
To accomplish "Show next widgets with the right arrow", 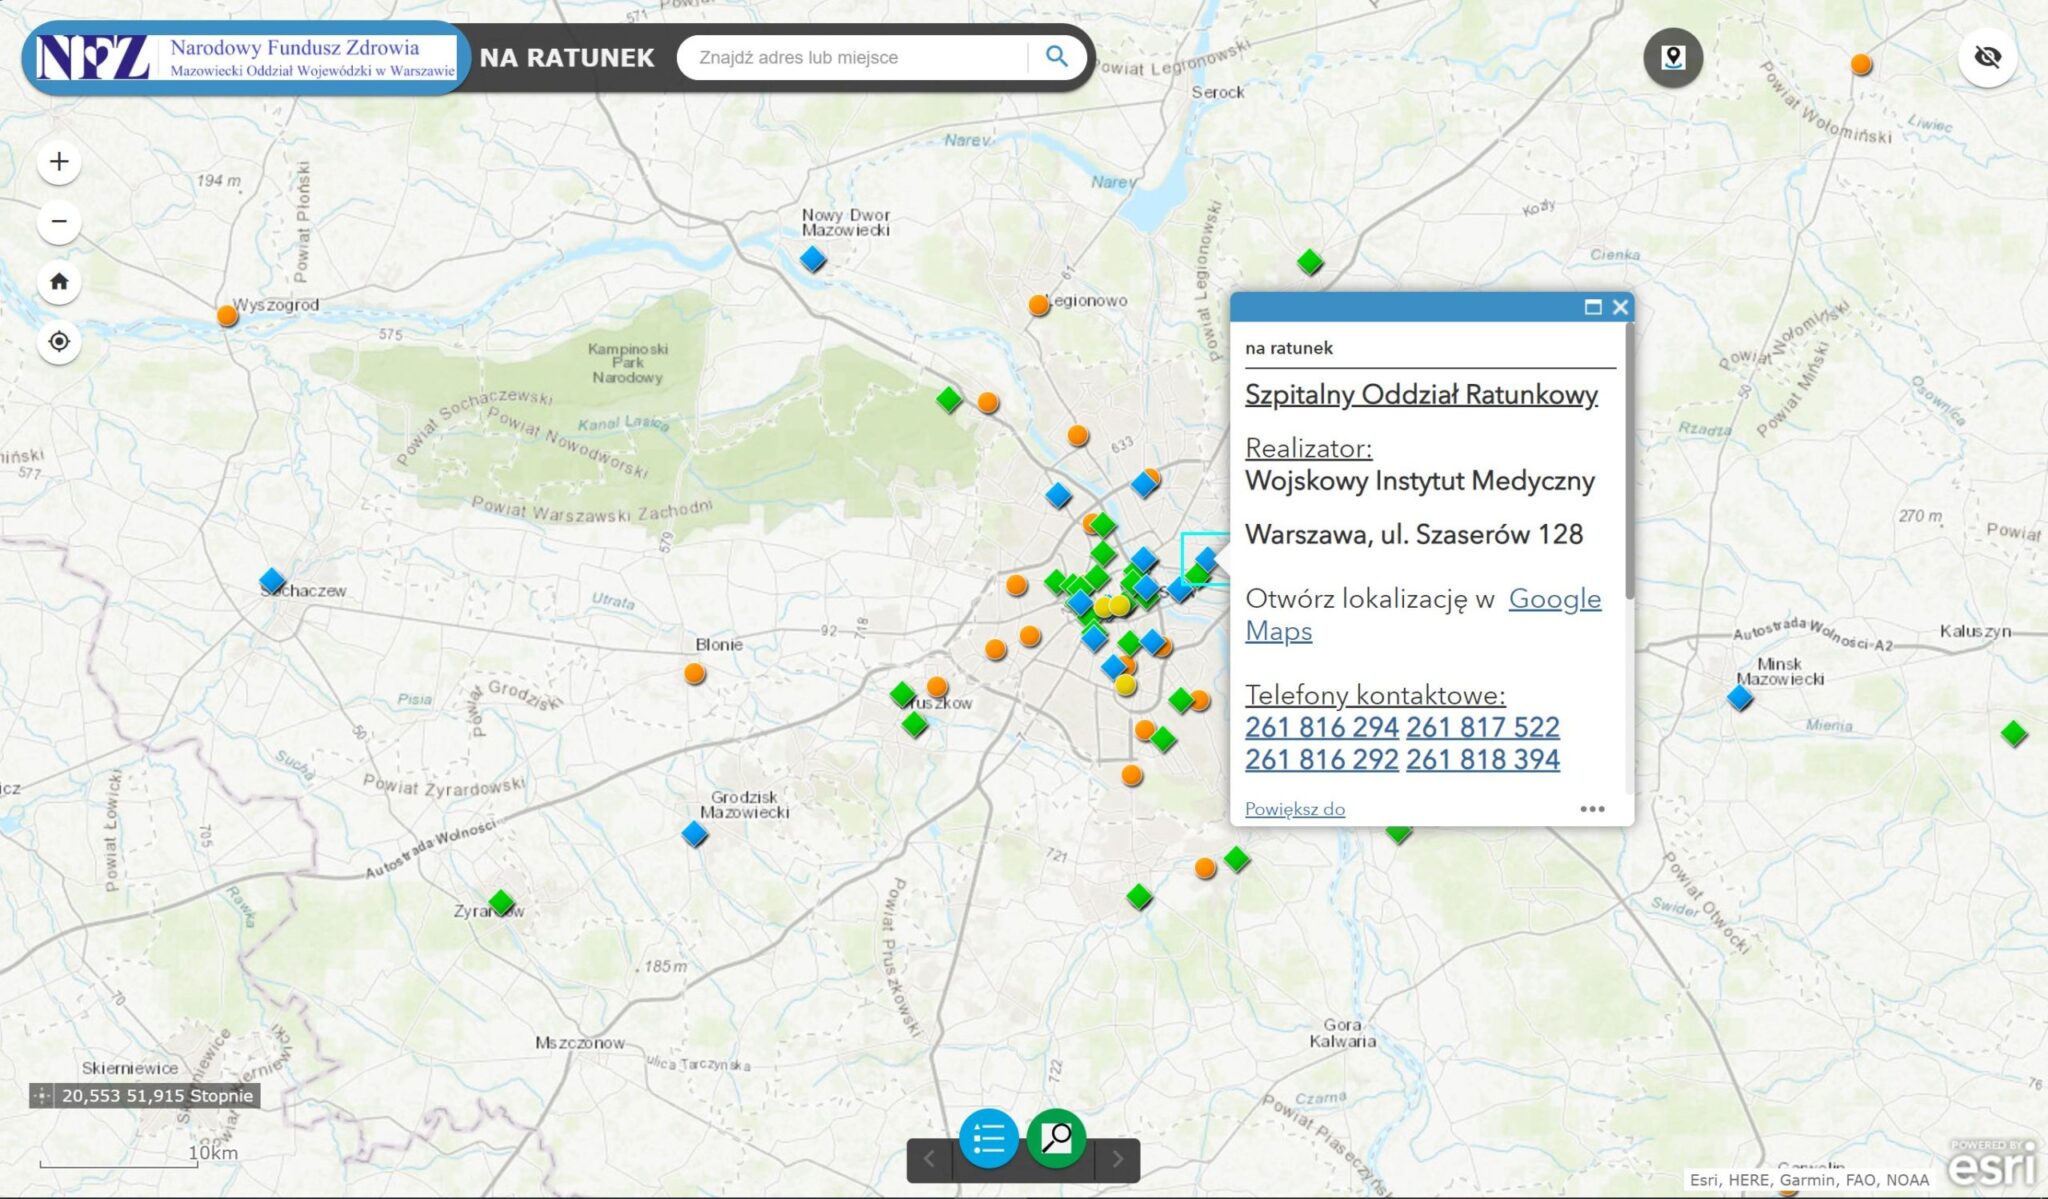I will 1118,1159.
